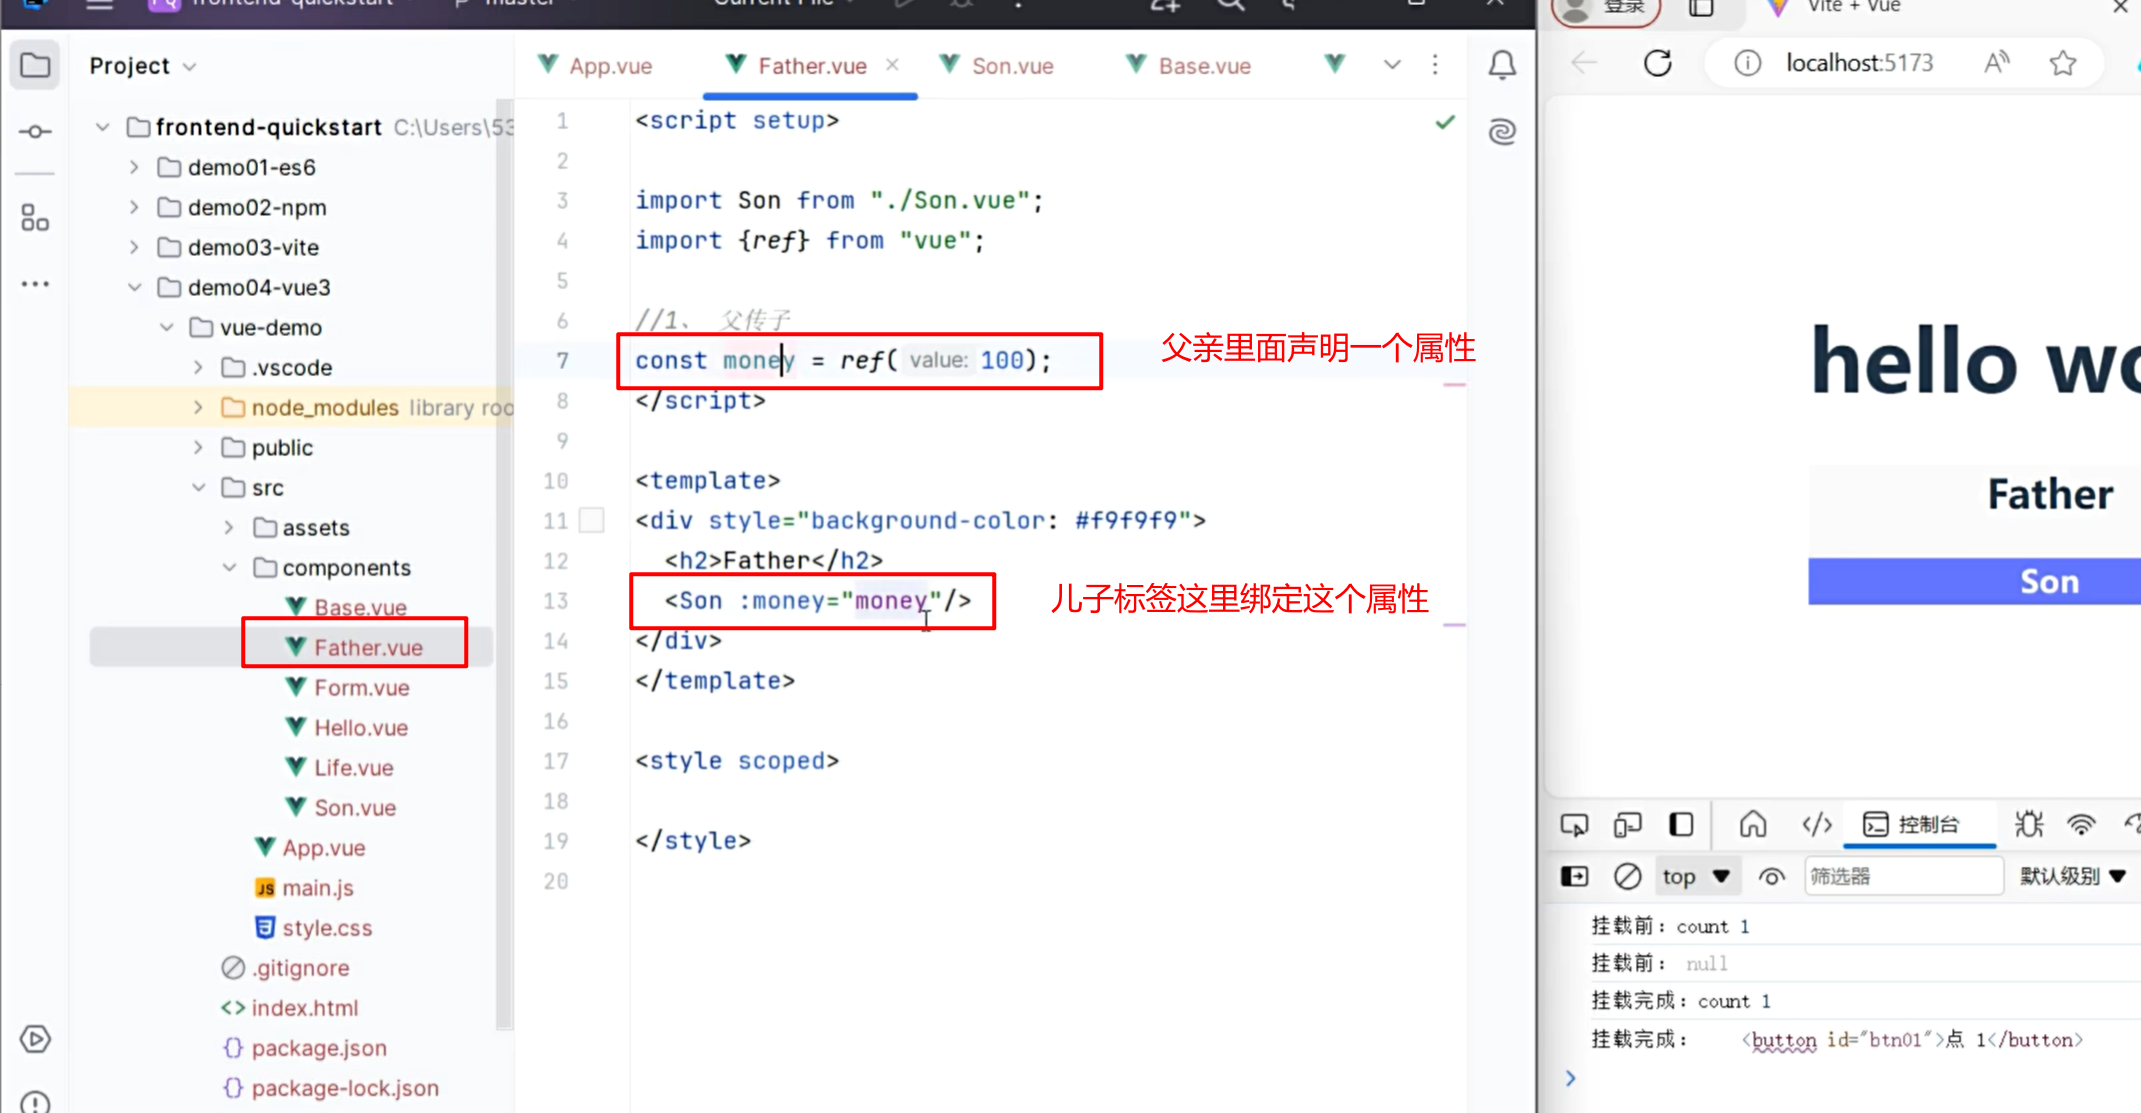
Task: Open the top context dropdown in console
Action: click(1696, 877)
